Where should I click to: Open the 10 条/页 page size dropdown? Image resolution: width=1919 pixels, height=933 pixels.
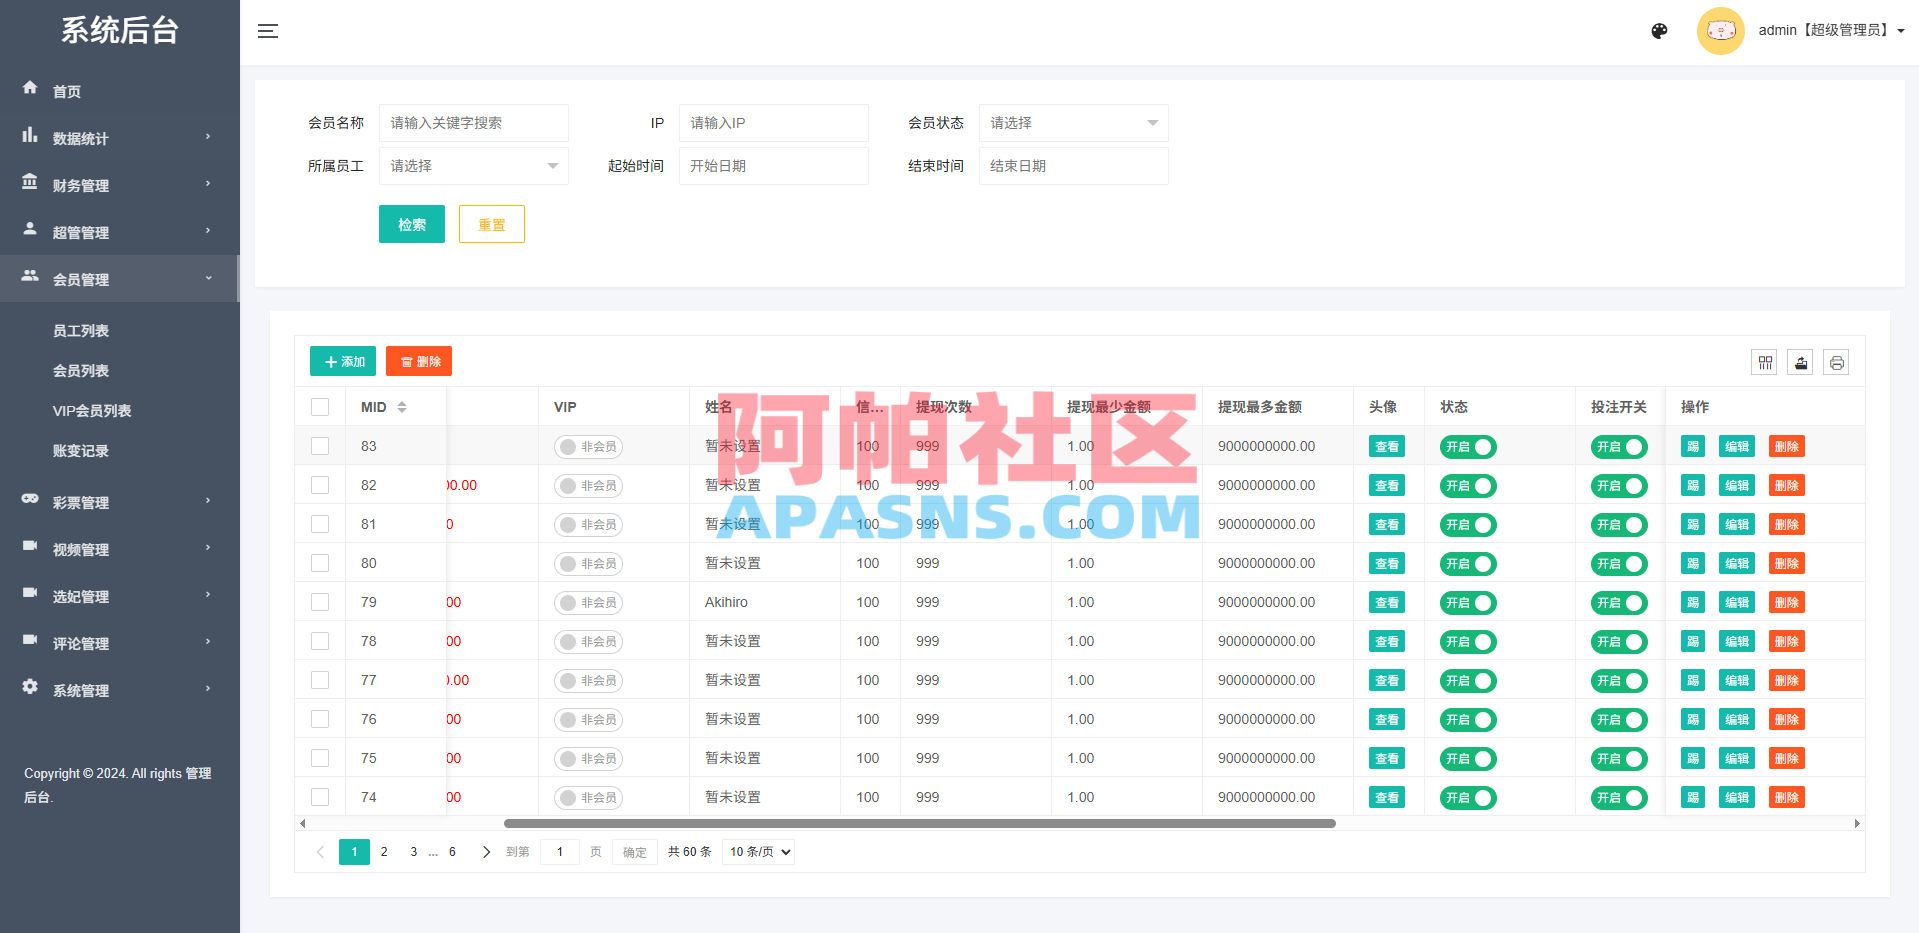(x=759, y=852)
